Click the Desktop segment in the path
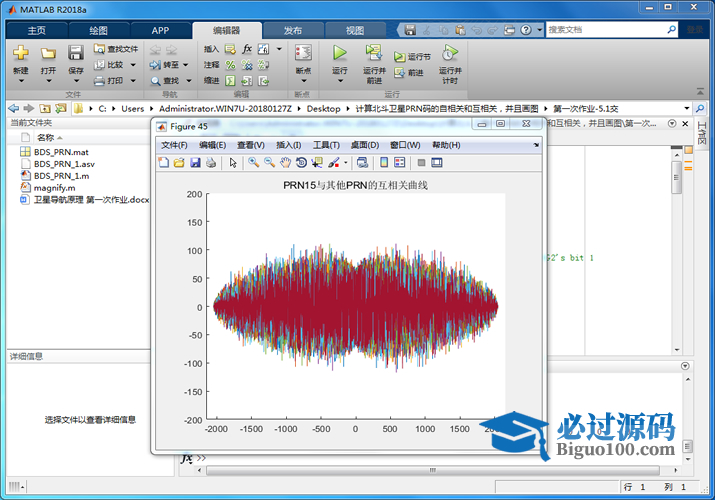The width and height of the screenshot is (715, 500). tap(323, 108)
